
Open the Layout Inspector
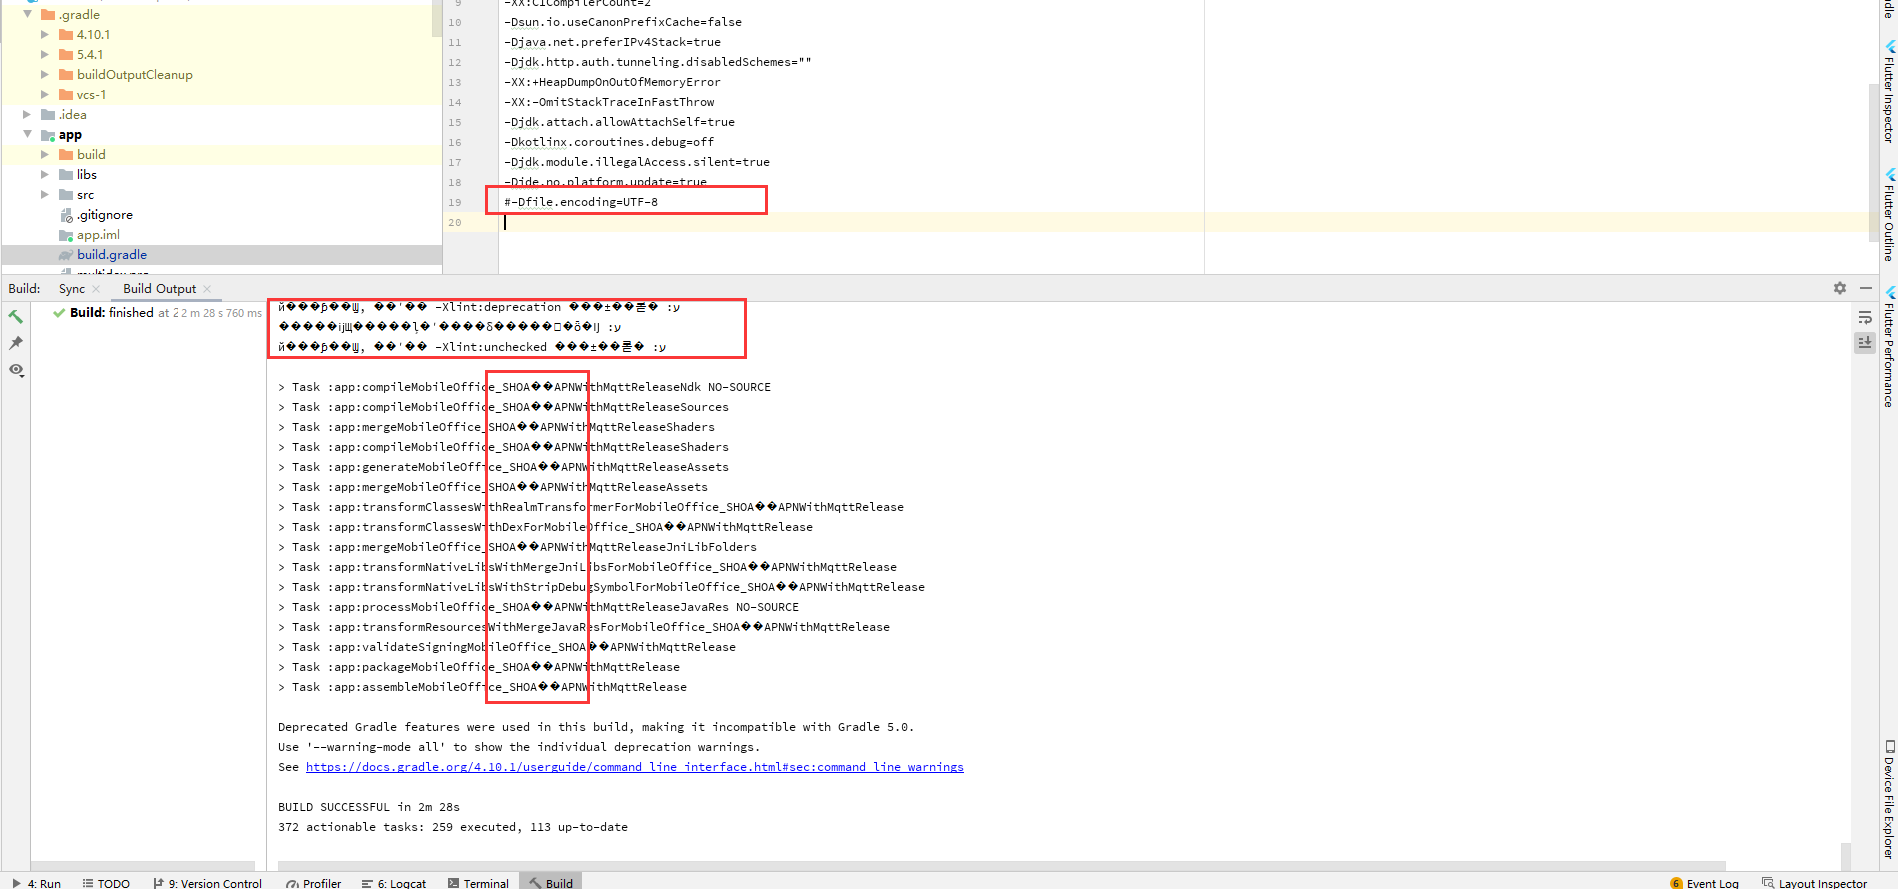[x=1815, y=883]
